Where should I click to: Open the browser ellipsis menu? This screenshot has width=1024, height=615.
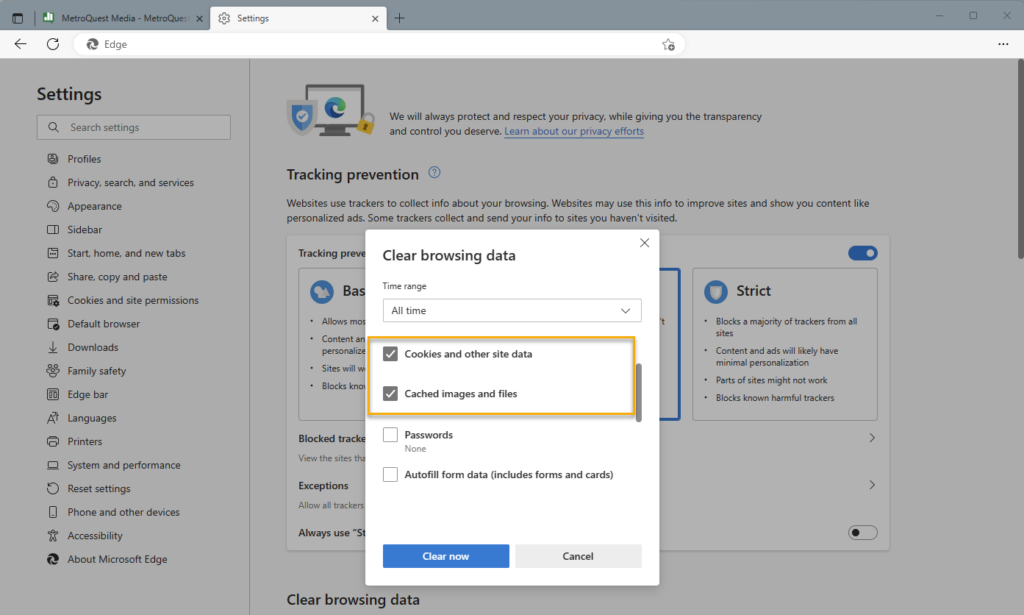point(1003,44)
